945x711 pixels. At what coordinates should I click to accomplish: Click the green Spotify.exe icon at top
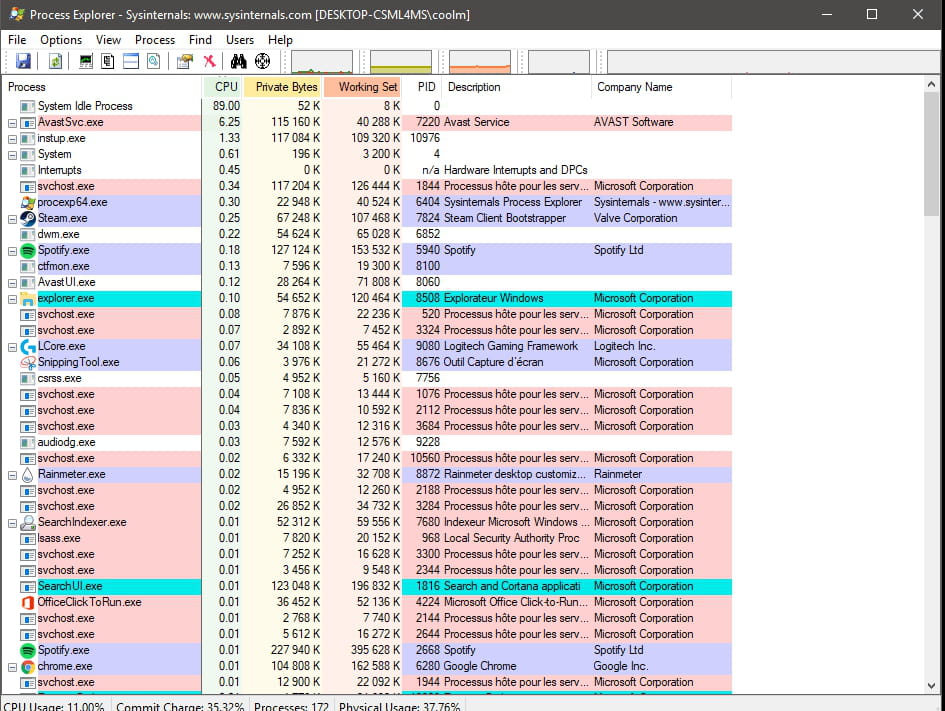[28, 250]
